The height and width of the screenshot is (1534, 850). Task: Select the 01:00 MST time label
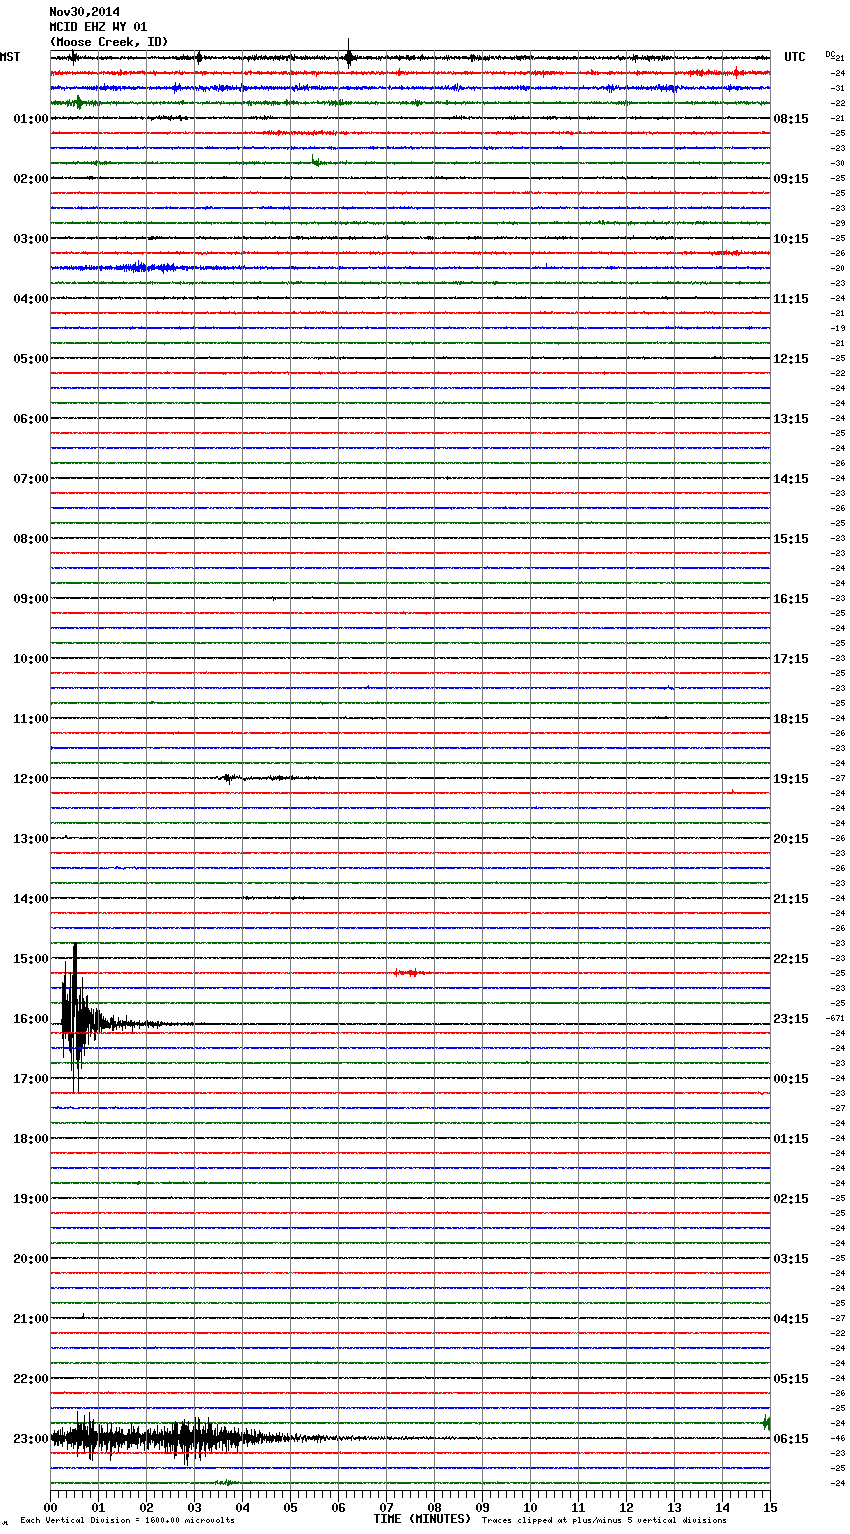tap(30, 119)
